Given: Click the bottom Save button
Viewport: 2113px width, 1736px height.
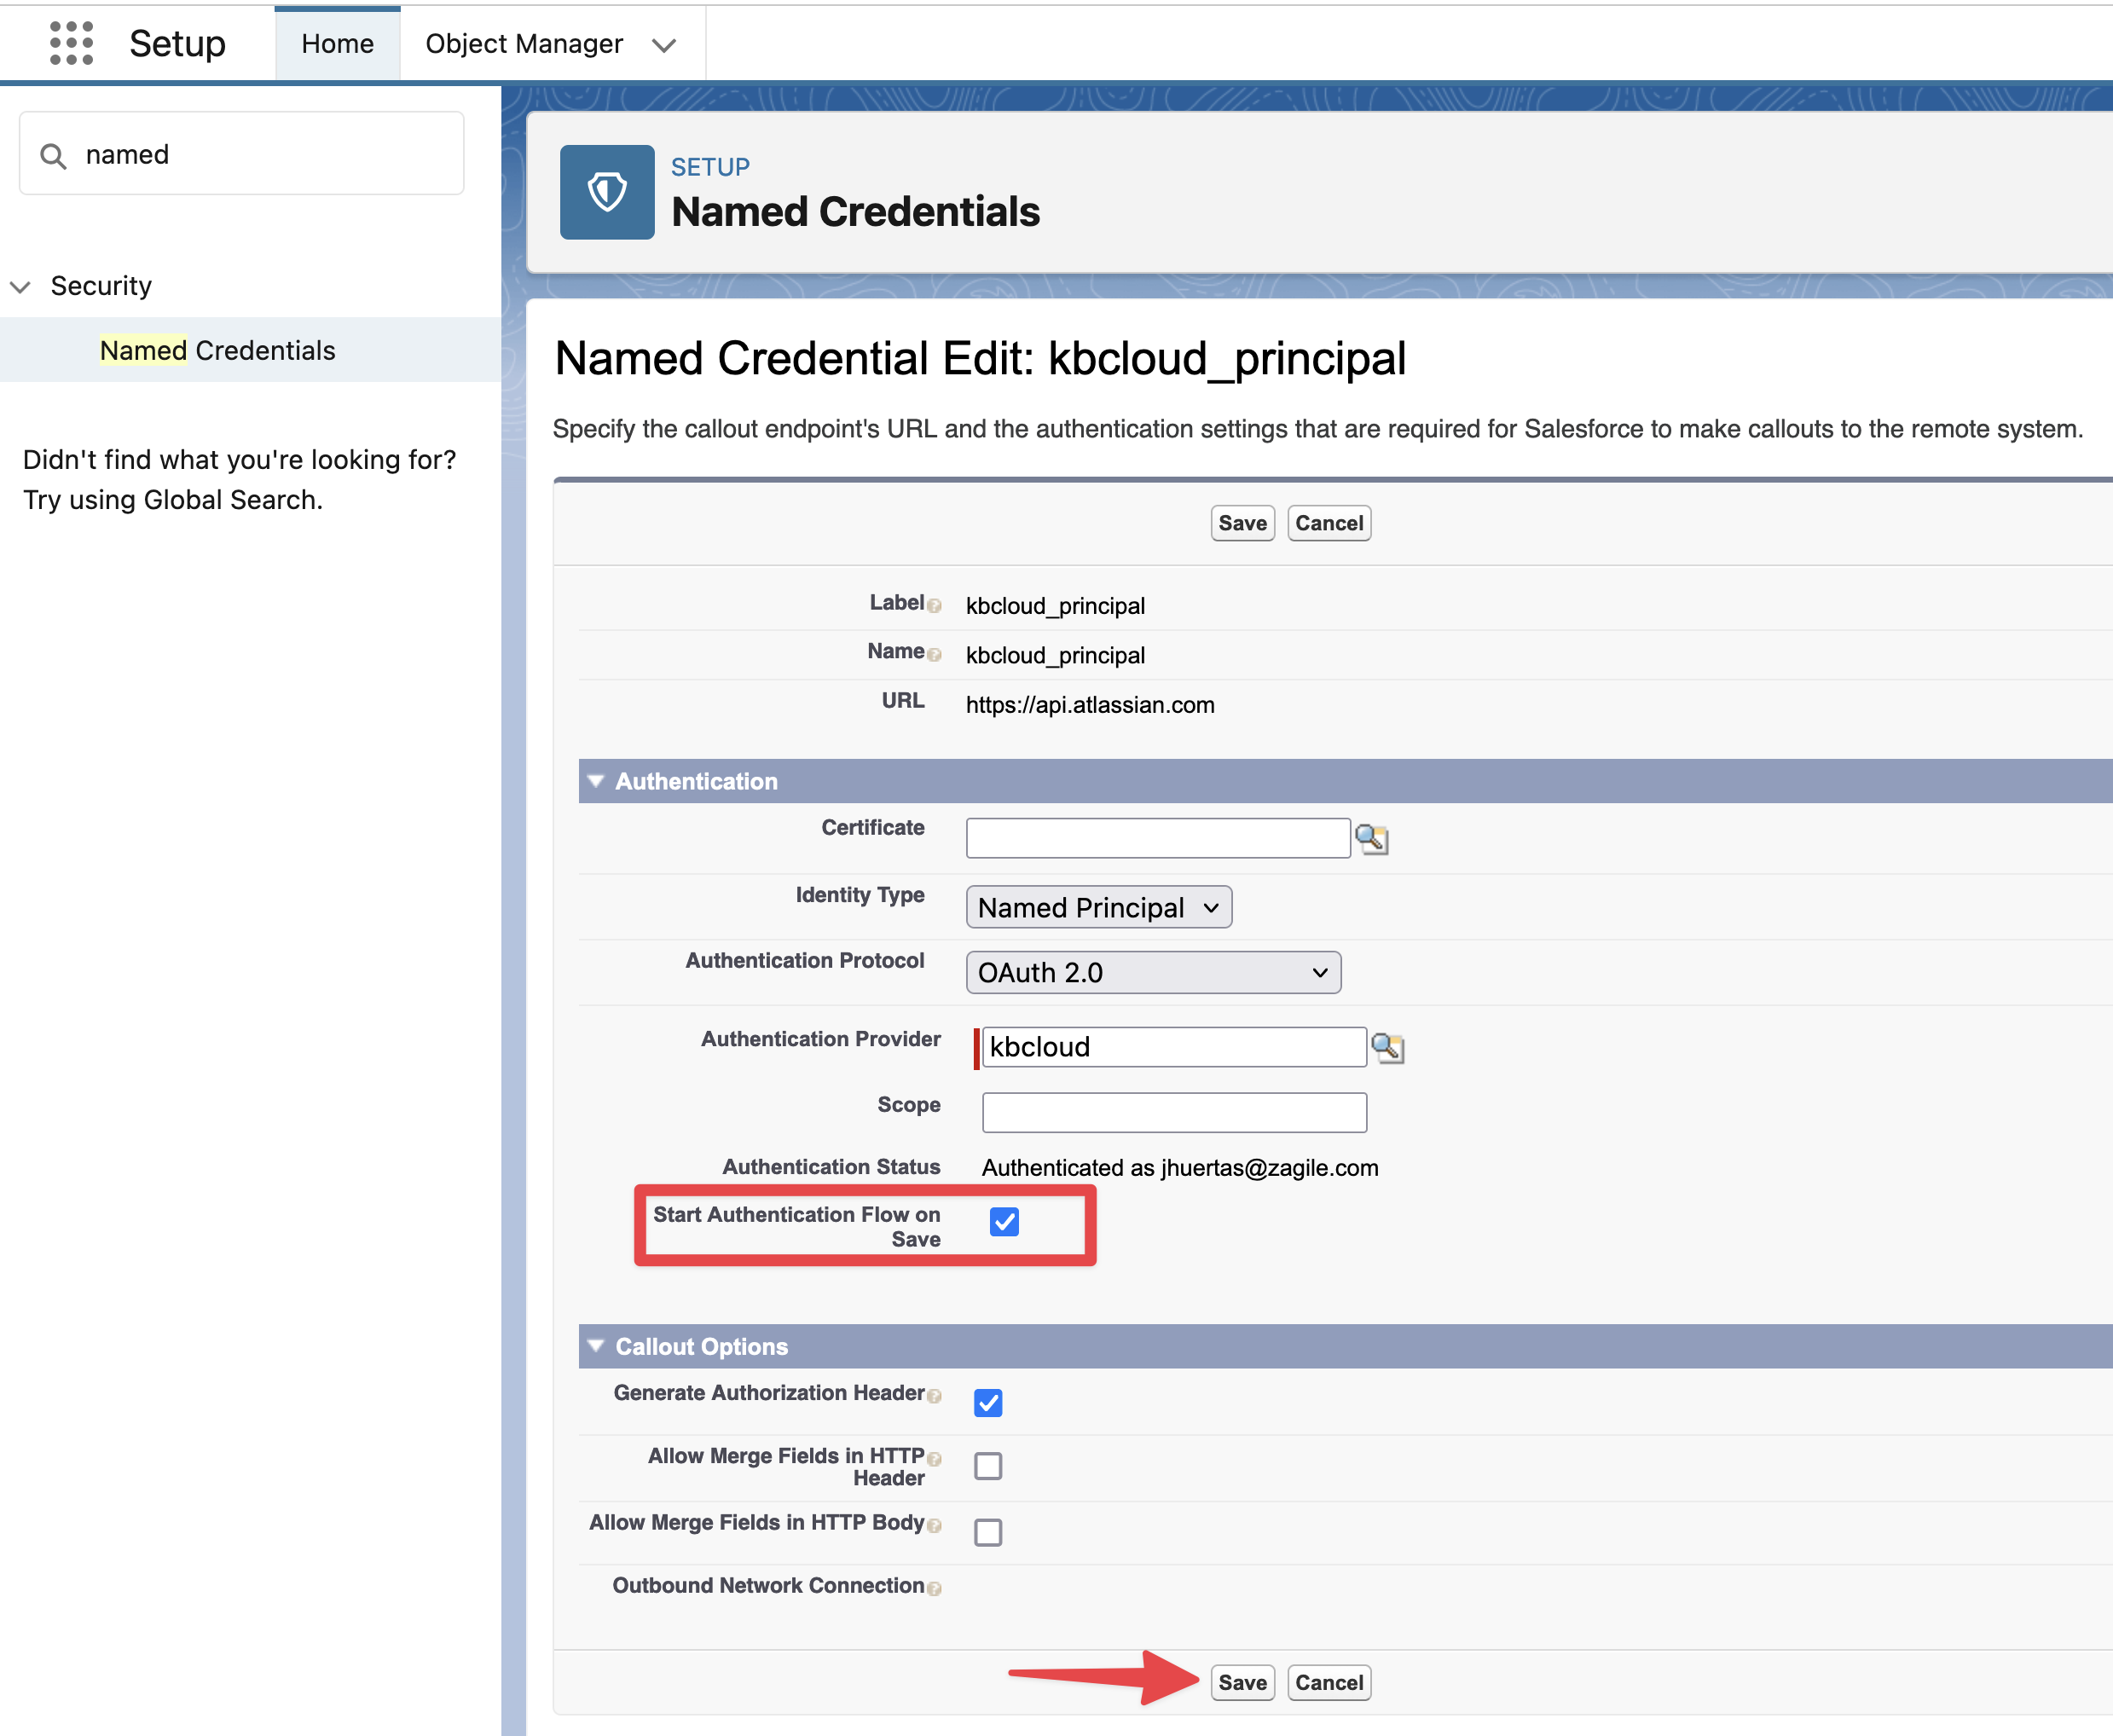Looking at the screenshot, I should [x=1242, y=1682].
